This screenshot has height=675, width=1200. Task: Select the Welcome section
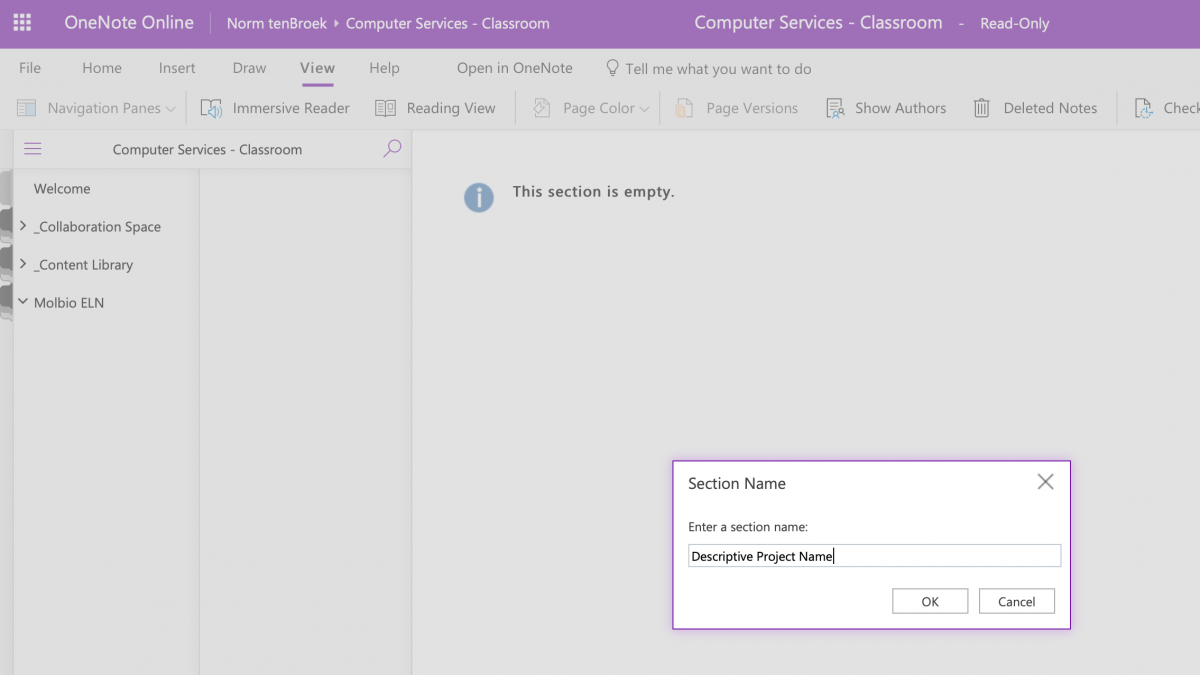click(x=62, y=188)
